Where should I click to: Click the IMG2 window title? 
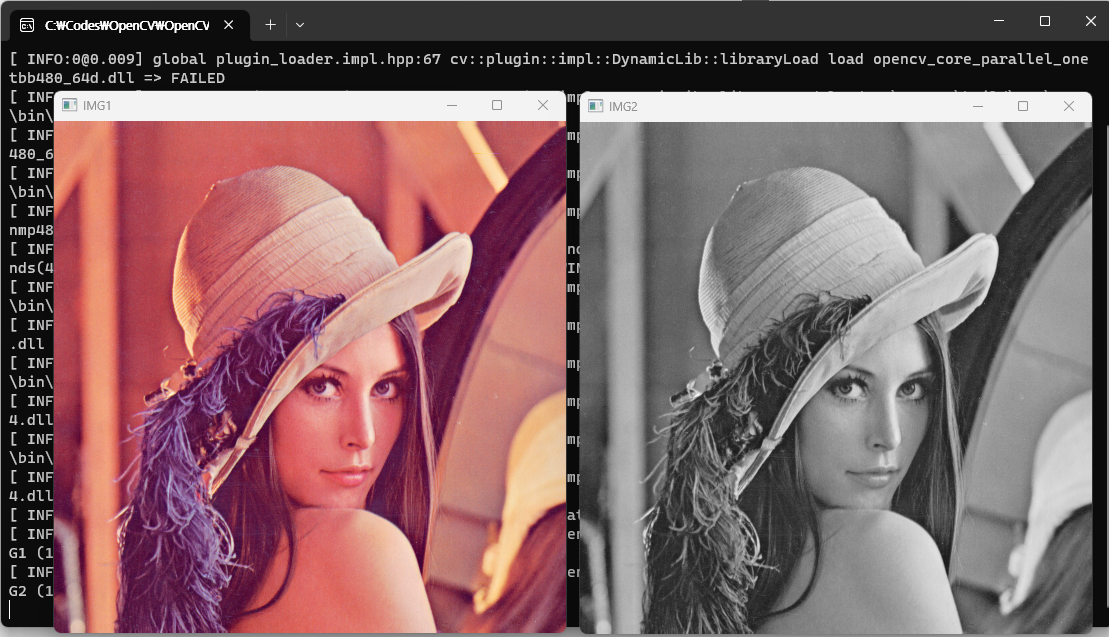pos(623,106)
